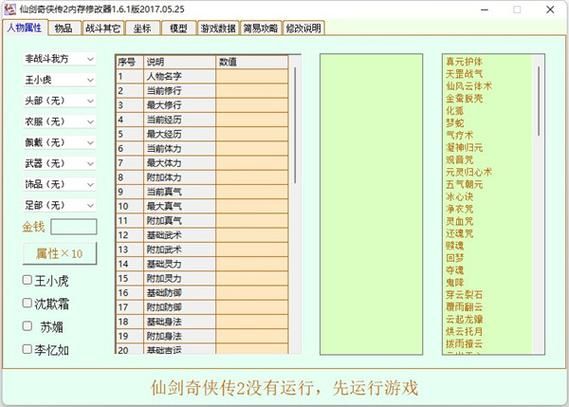This screenshot has width=569, height=407.
Task: Open the 衣服（无） equipment dropdown
Action: (x=60, y=122)
